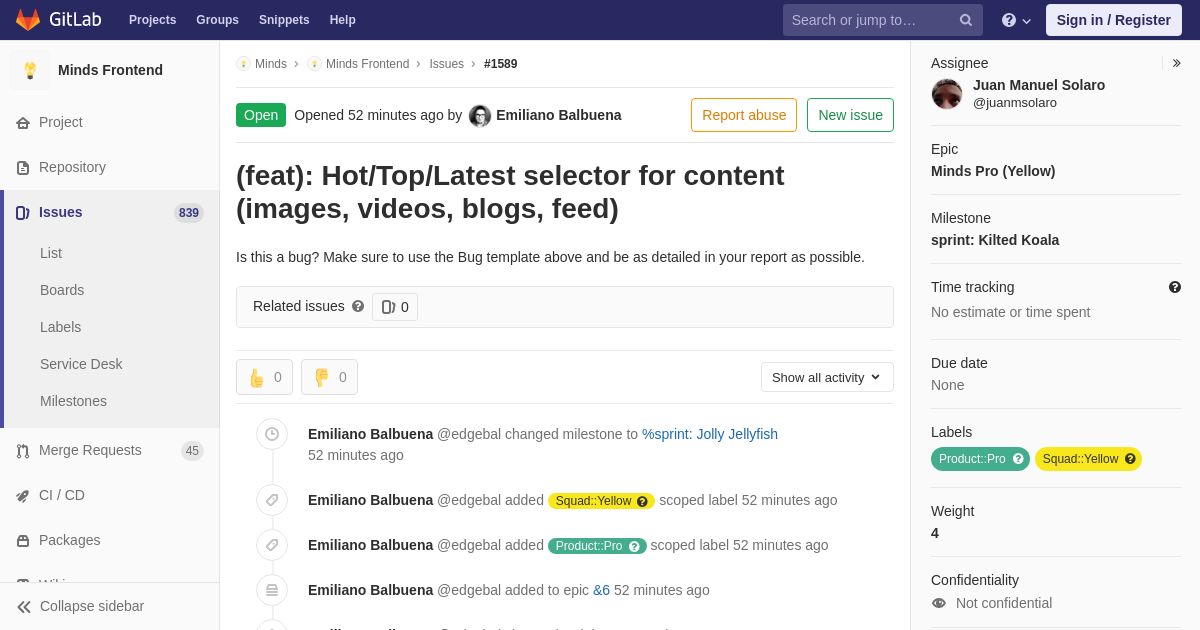The height and width of the screenshot is (630, 1200).
Task: Click the Minds Frontend breadcrumb link
Action: tap(367, 64)
